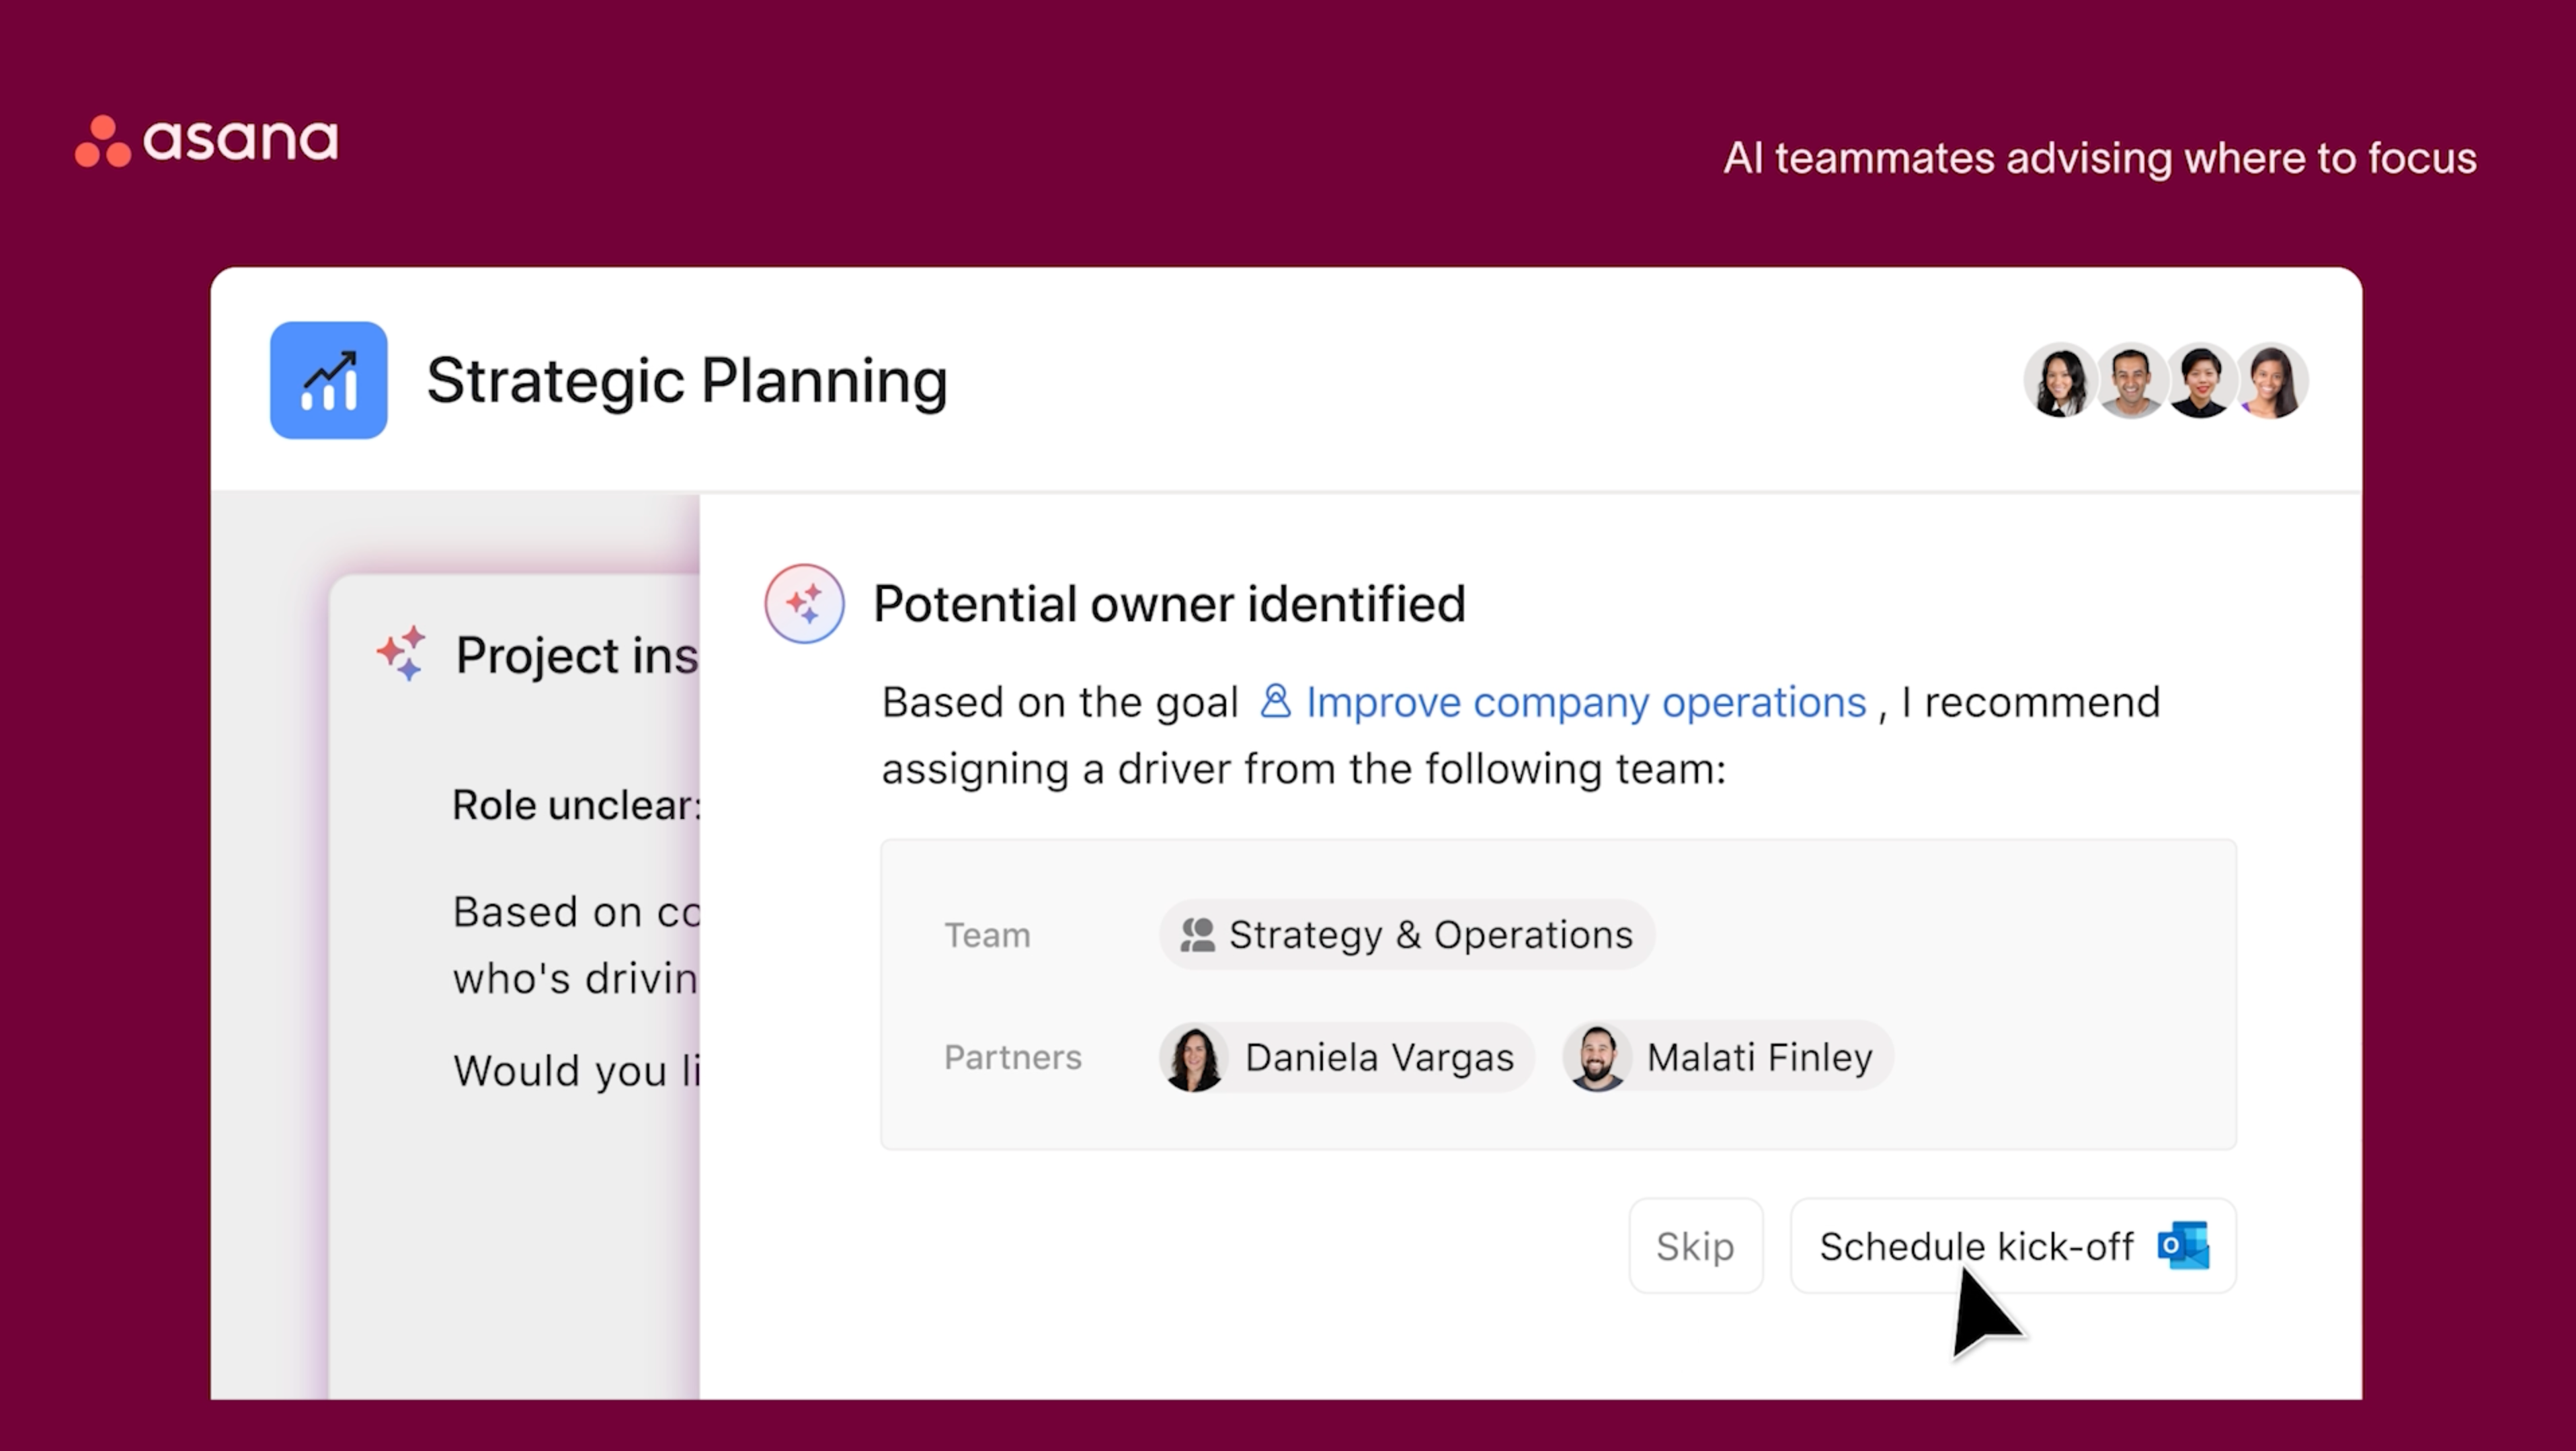This screenshot has height=1451, width=2576.
Task: Click the team icon in Strategy & Operations chip
Action: point(1197,935)
